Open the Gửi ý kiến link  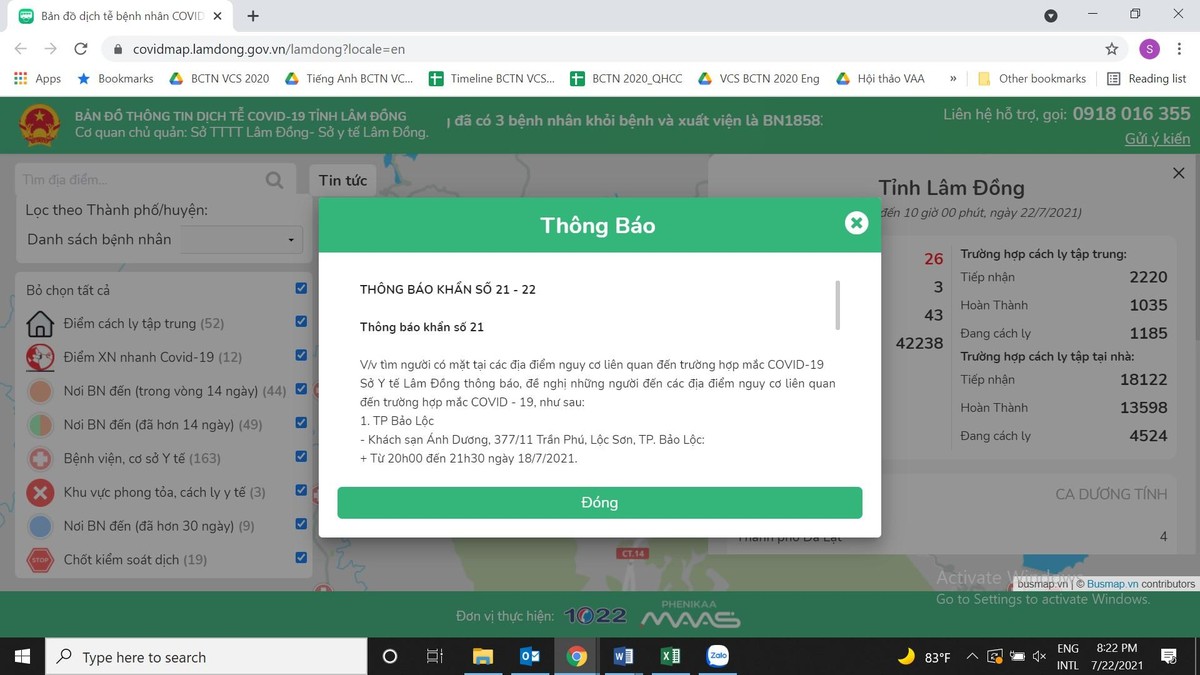1157,139
